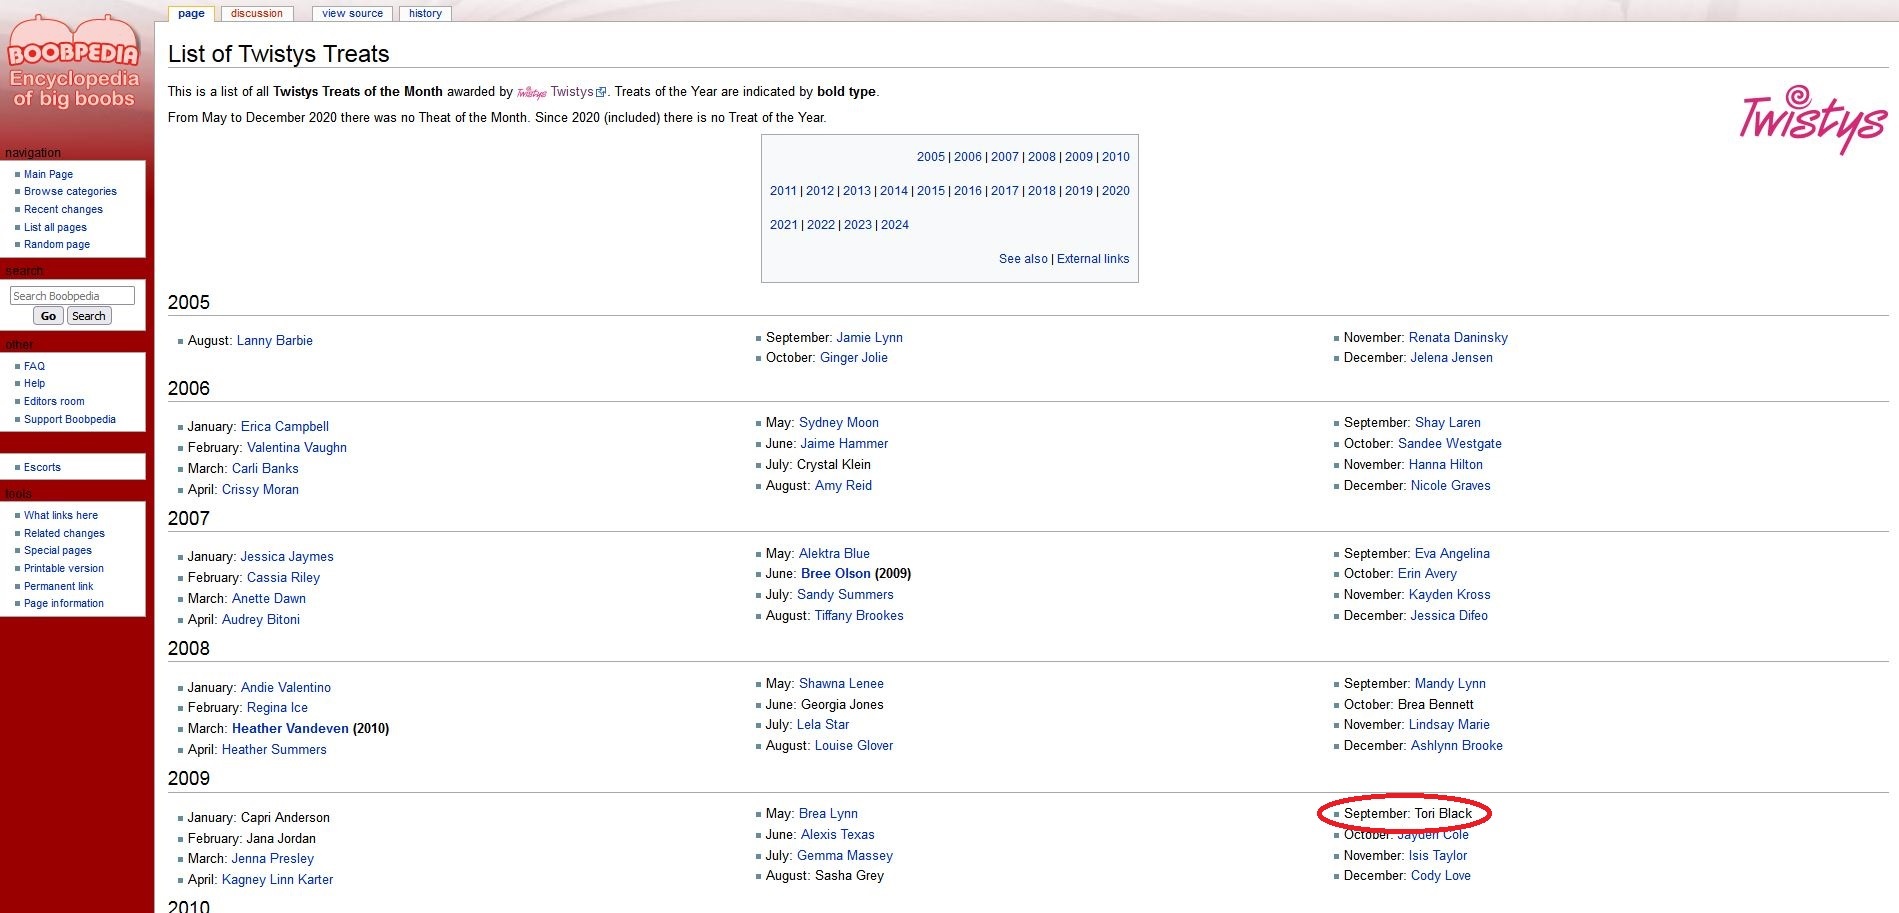Open the FAQ link
This screenshot has height=913, width=1899.
(34, 366)
